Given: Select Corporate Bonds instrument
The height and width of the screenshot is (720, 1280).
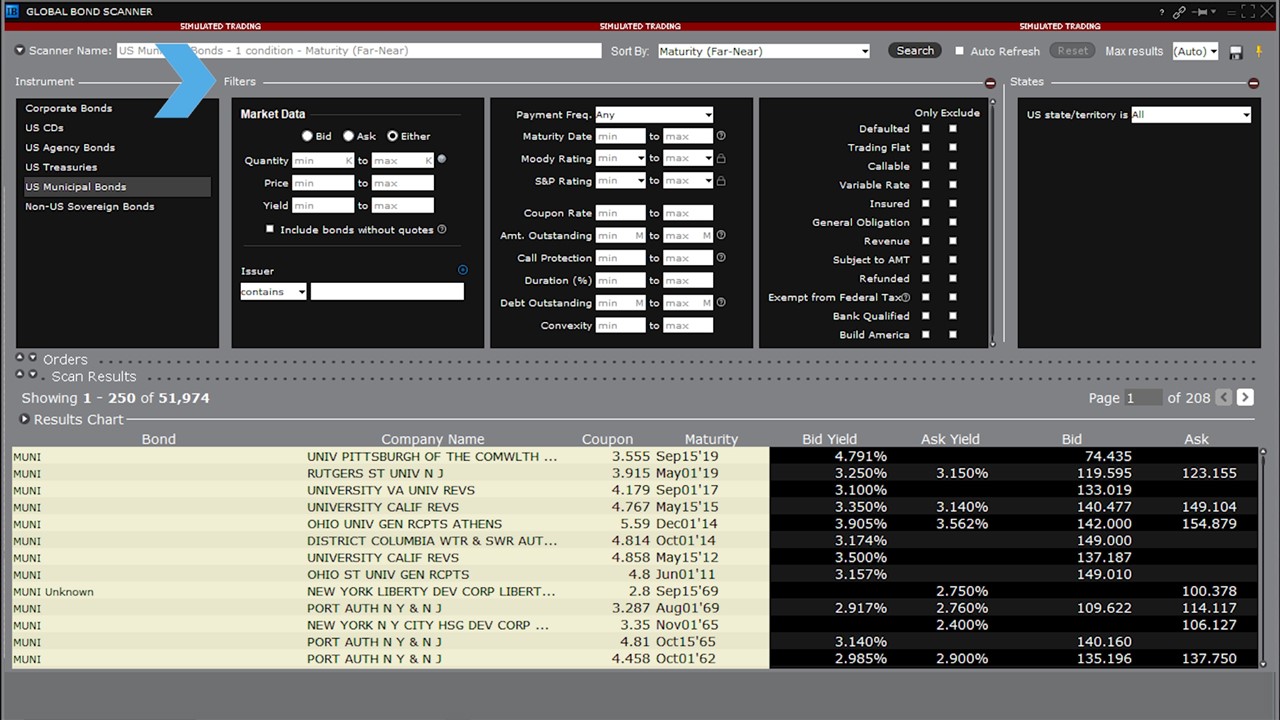Looking at the screenshot, I should pyautogui.click(x=69, y=108).
